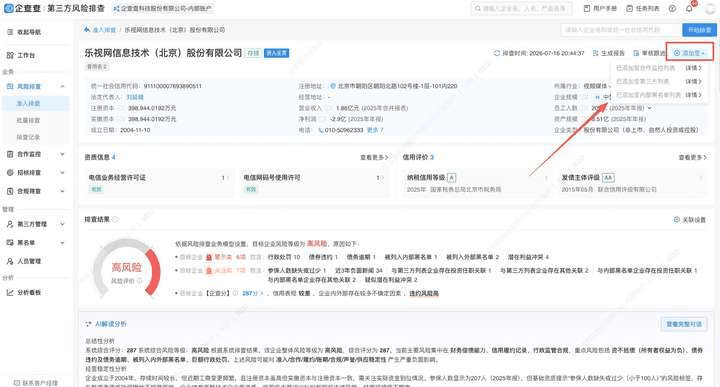Click the 查看完整对话 button
Image resolution: width=720 pixels, height=387 pixels.
(684, 324)
